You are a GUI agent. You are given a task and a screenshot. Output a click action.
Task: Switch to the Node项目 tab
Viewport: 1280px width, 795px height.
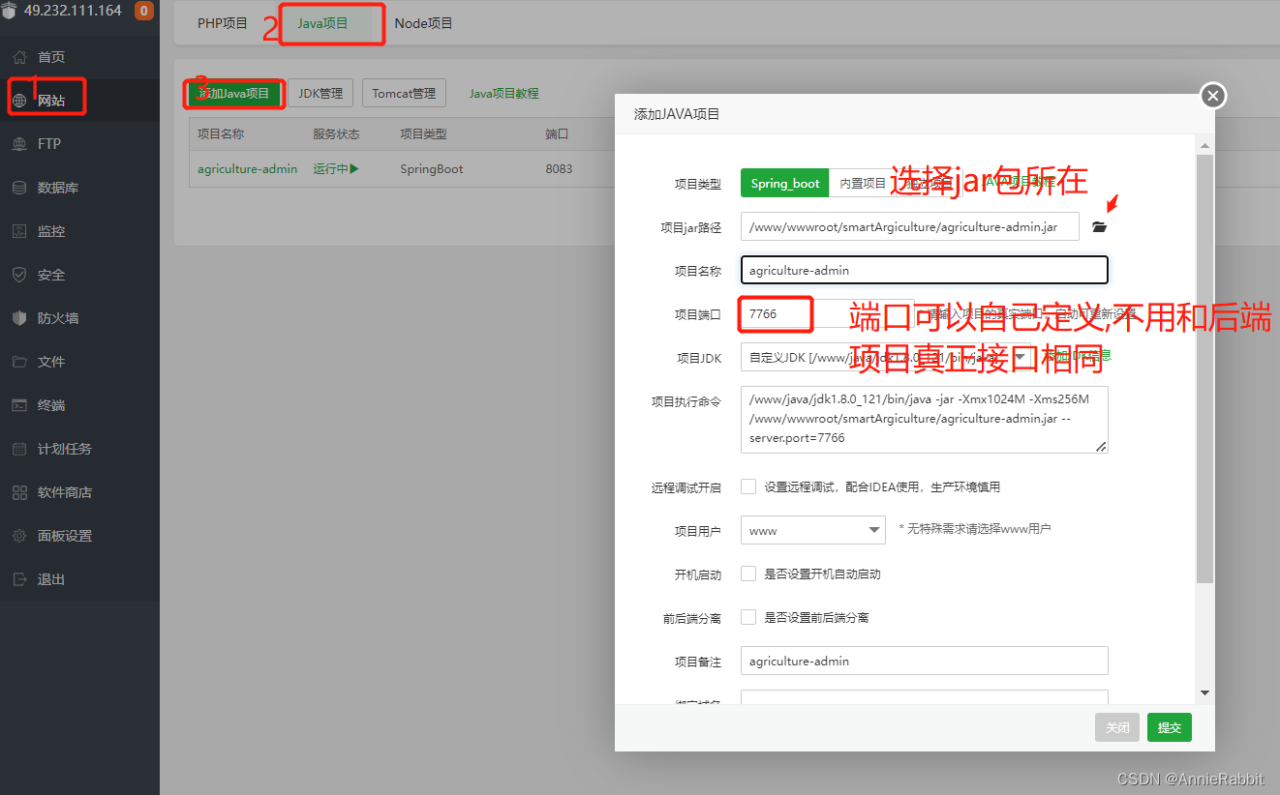pos(422,22)
